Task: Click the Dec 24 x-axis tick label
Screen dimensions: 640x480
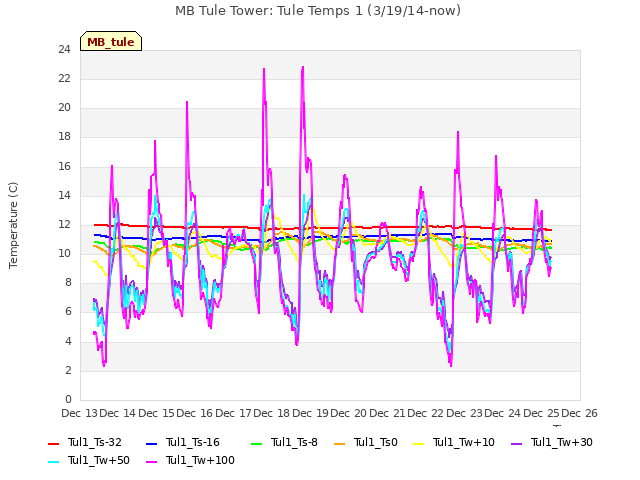Action: point(502,413)
